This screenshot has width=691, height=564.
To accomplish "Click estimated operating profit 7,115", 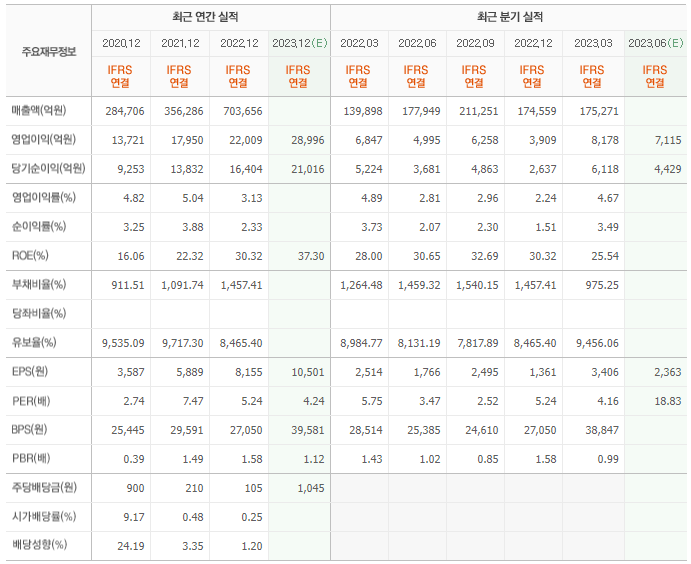I will click(668, 141).
